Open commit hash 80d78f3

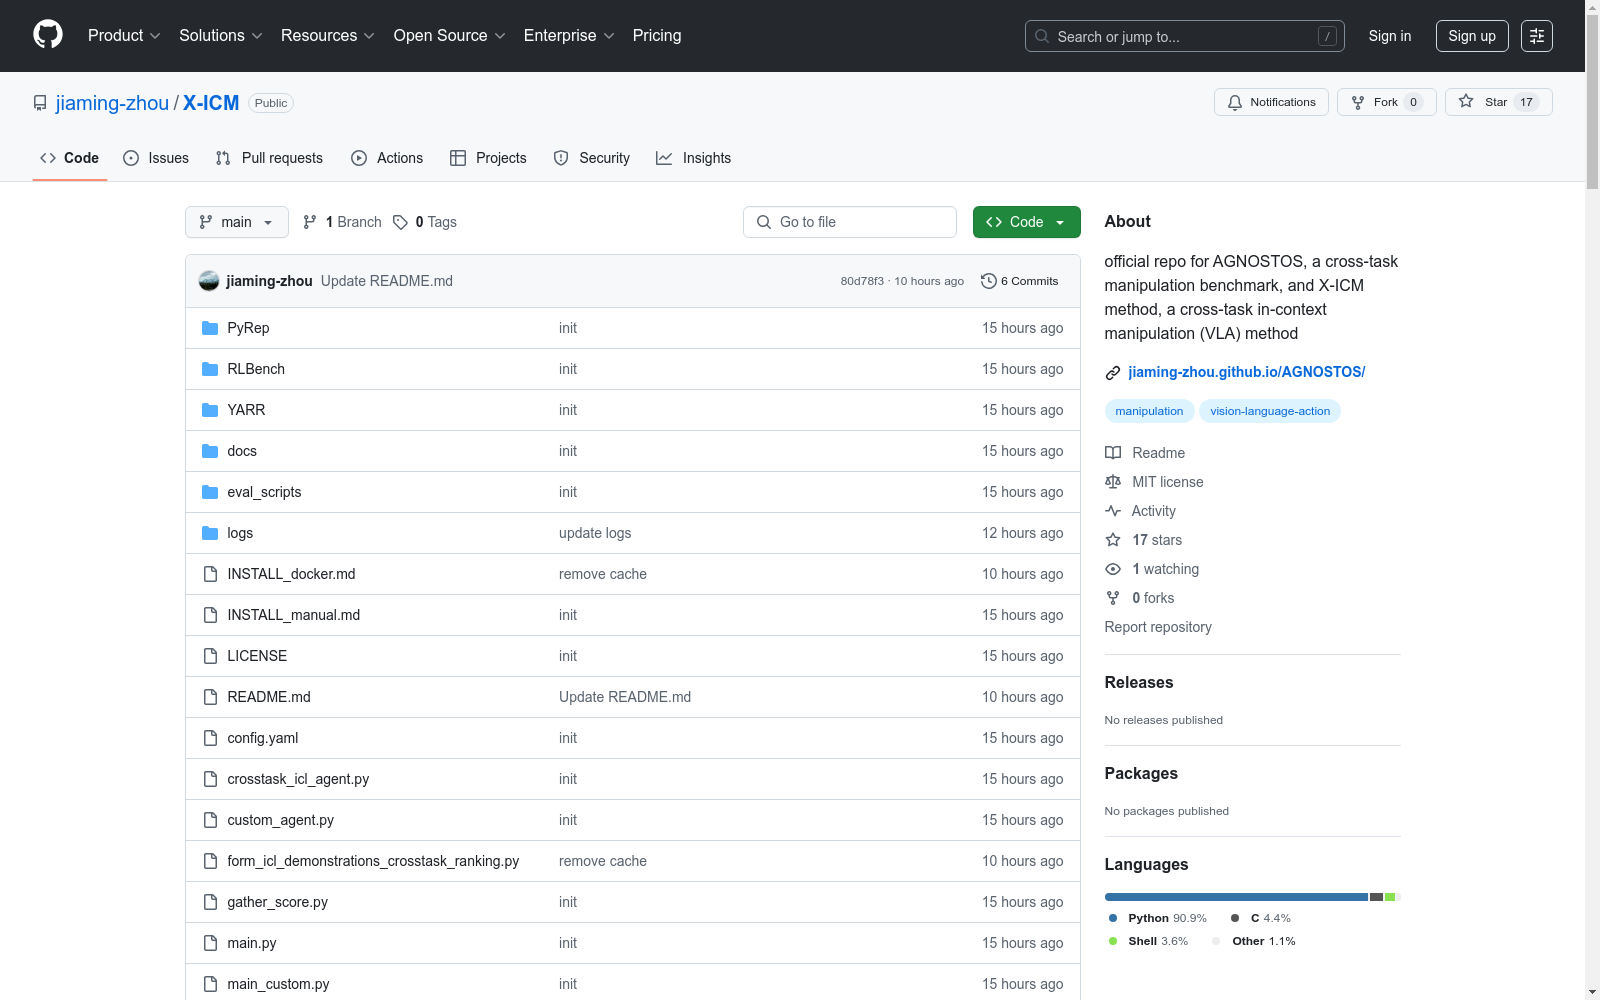click(862, 281)
